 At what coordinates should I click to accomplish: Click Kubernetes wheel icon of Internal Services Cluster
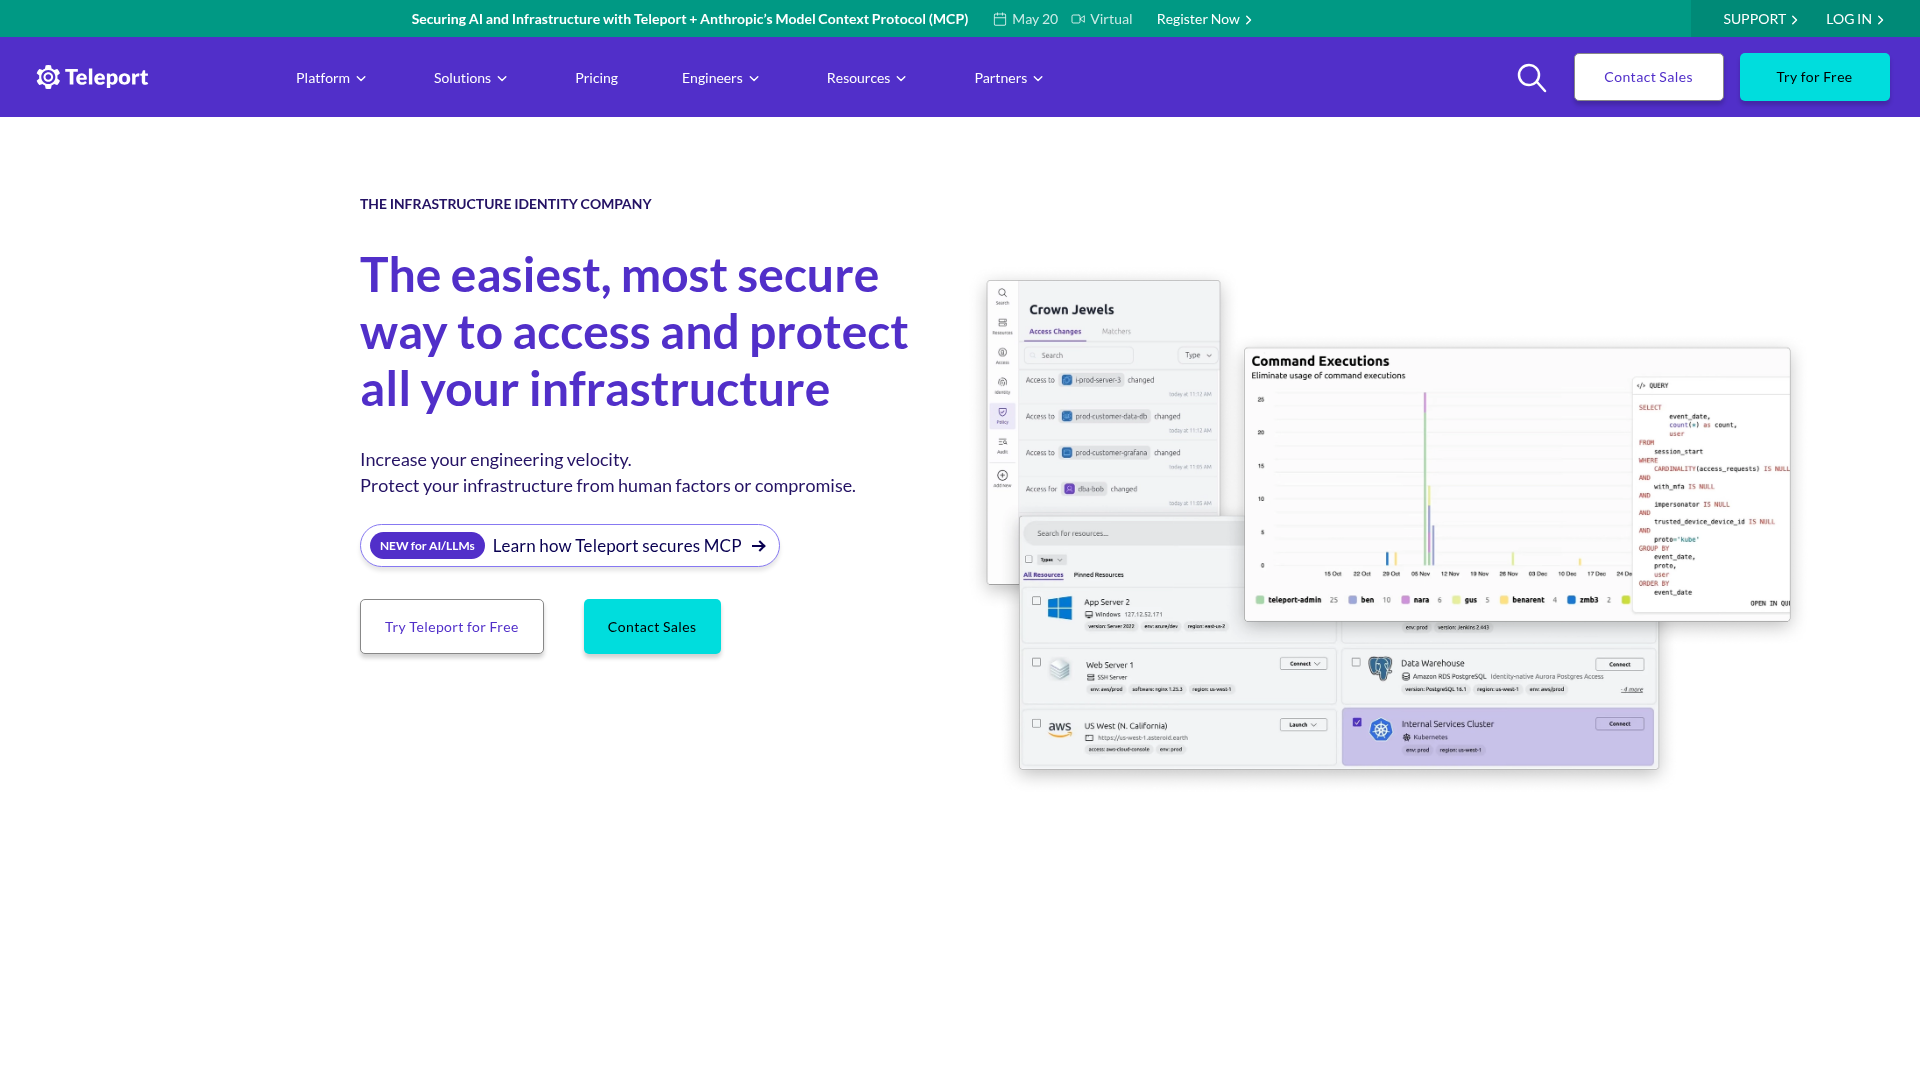1381,730
